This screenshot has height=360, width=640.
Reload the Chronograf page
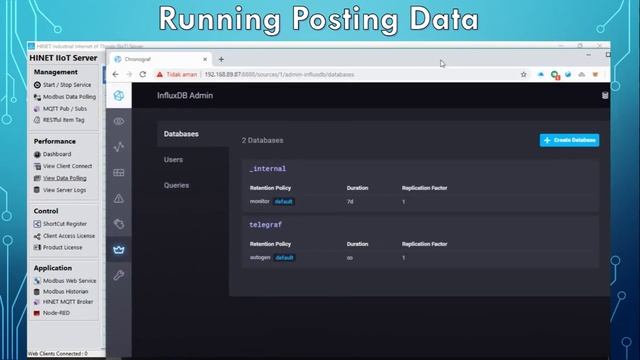coord(142,74)
